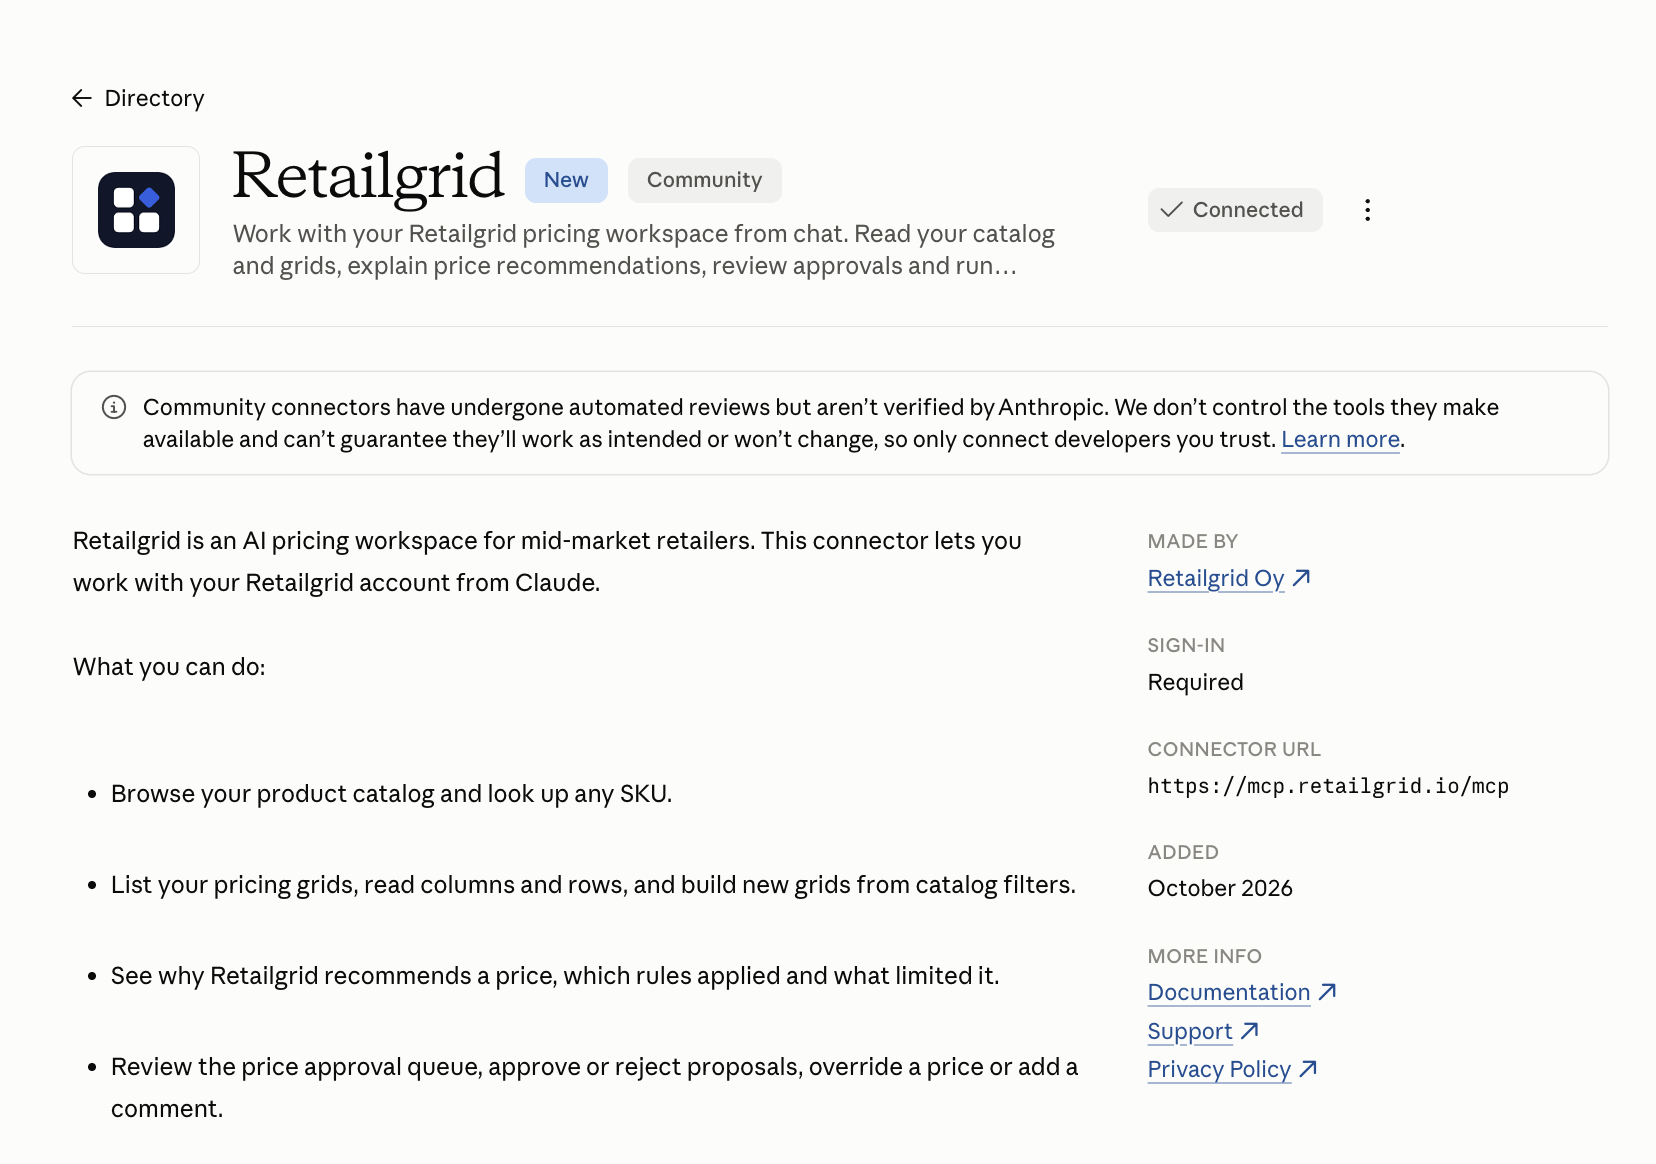Click the 'MADE BY' label
This screenshot has height=1164, width=1656.
point(1193,541)
